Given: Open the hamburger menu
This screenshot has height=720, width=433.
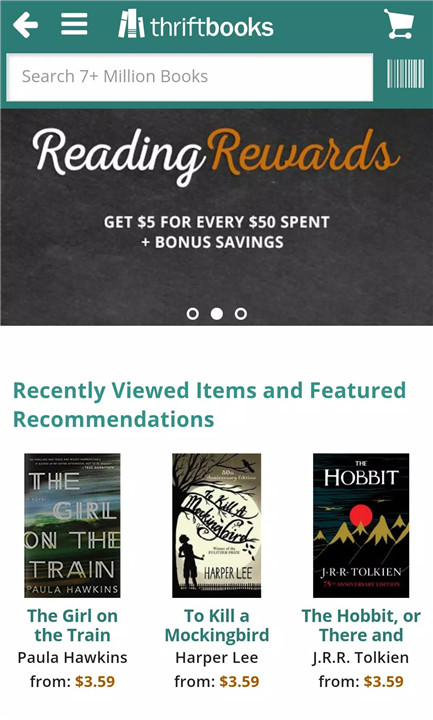Looking at the screenshot, I should click(x=74, y=24).
